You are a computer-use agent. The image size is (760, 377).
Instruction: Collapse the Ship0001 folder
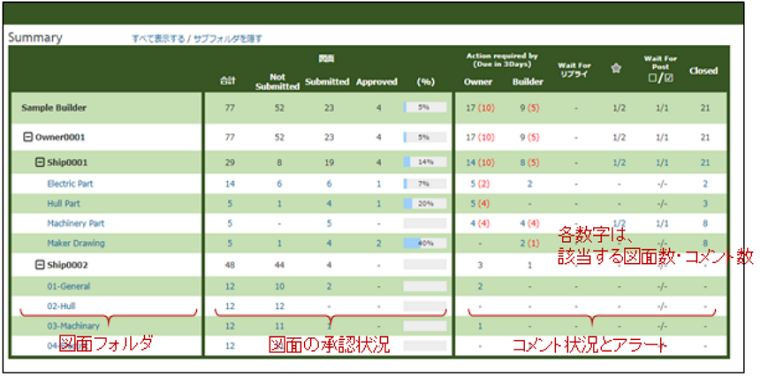[41, 163]
